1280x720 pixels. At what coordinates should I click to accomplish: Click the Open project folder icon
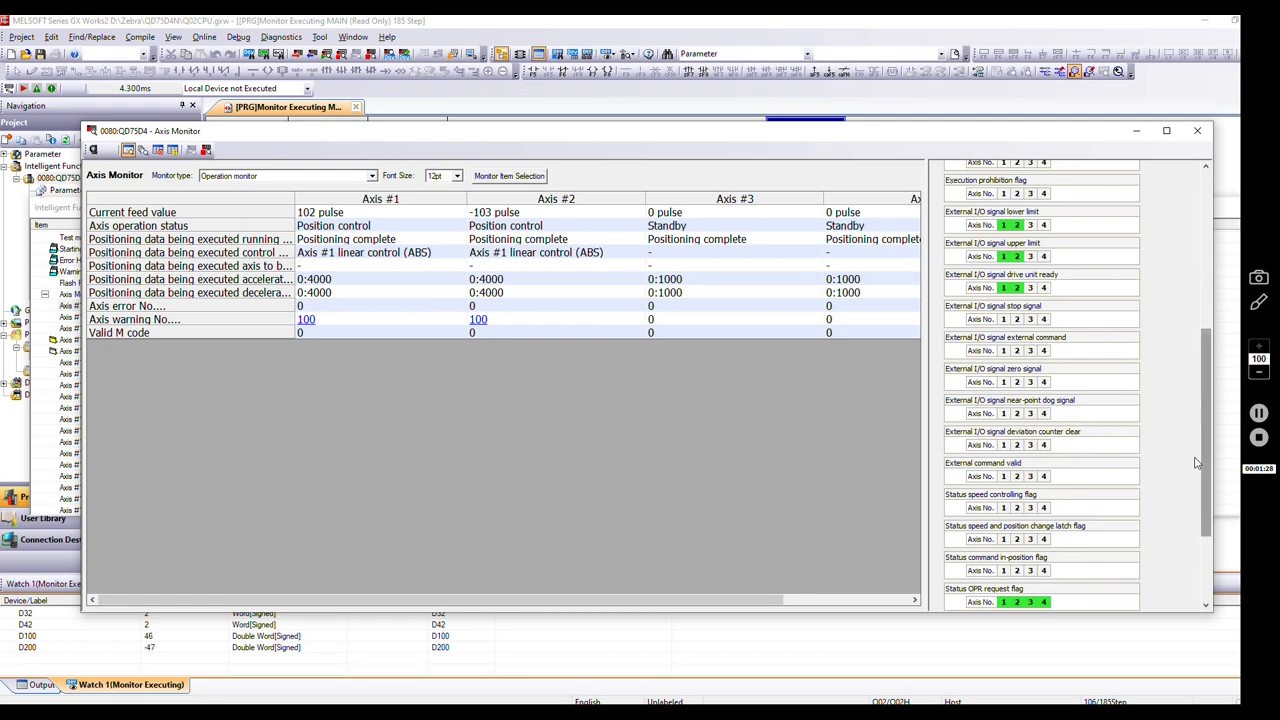tap(26, 54)
